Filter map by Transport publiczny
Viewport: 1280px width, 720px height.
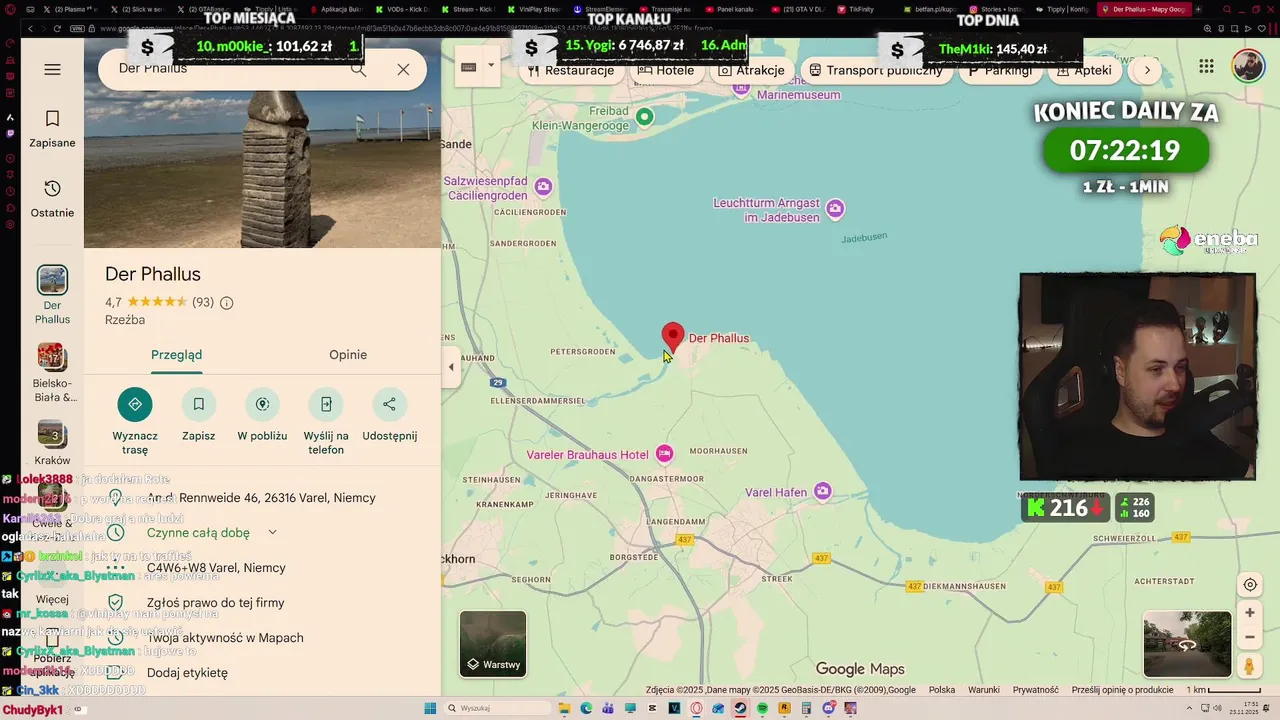[876, 70]
